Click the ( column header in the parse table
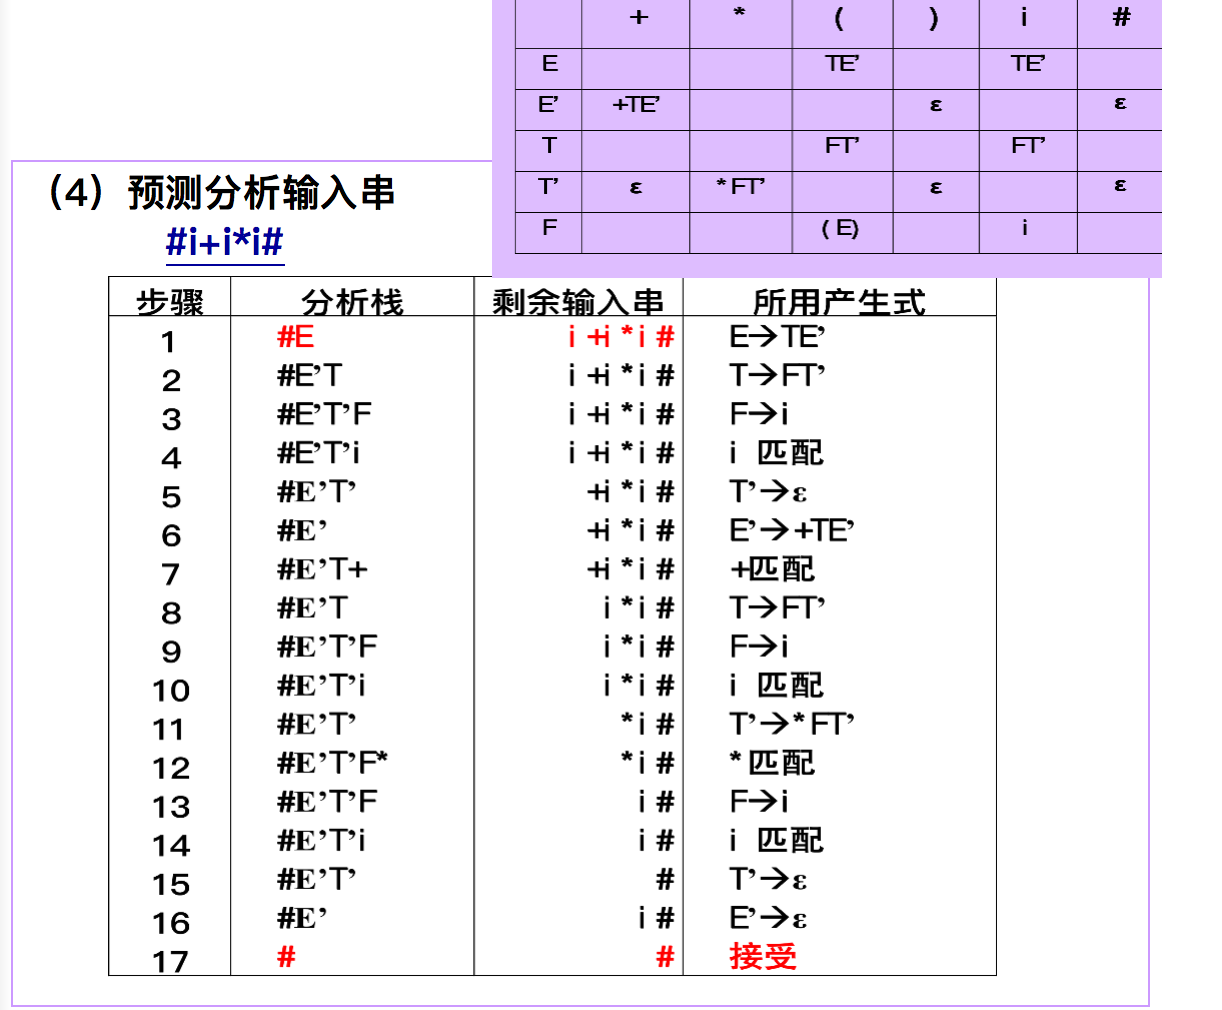This screenshot has height=1010, width=1222. [838, 17]
